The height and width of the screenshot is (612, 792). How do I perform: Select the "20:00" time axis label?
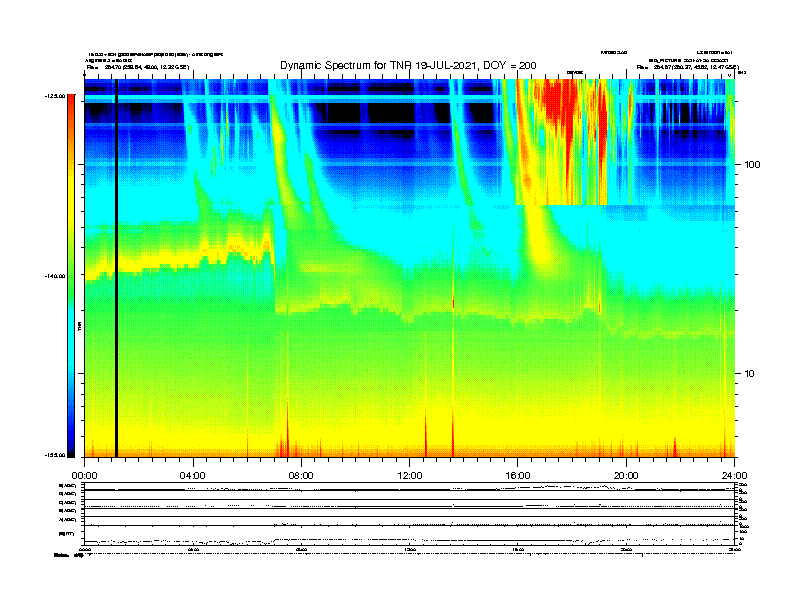click(626, 476)
